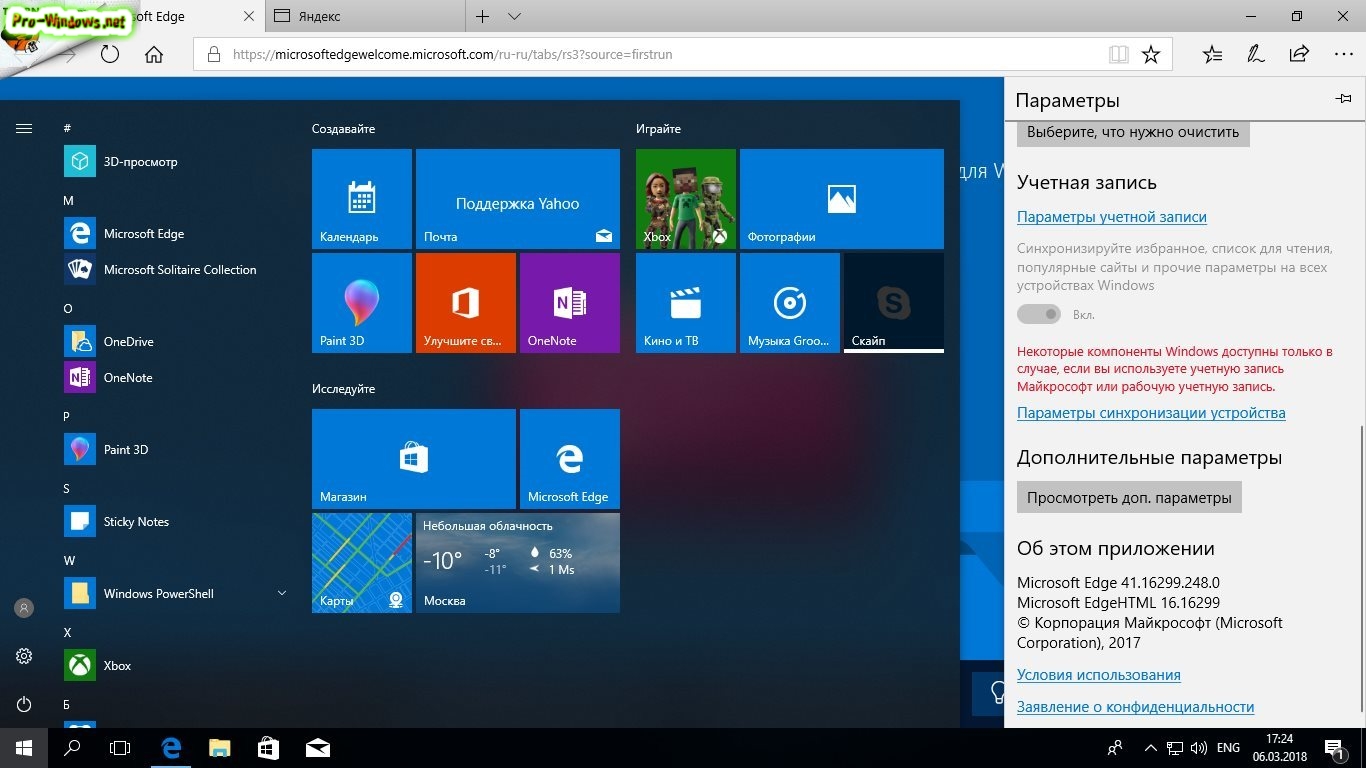Open a new Edge tab
Viewport: 1366px width, 768px height.
click(483, 16)
